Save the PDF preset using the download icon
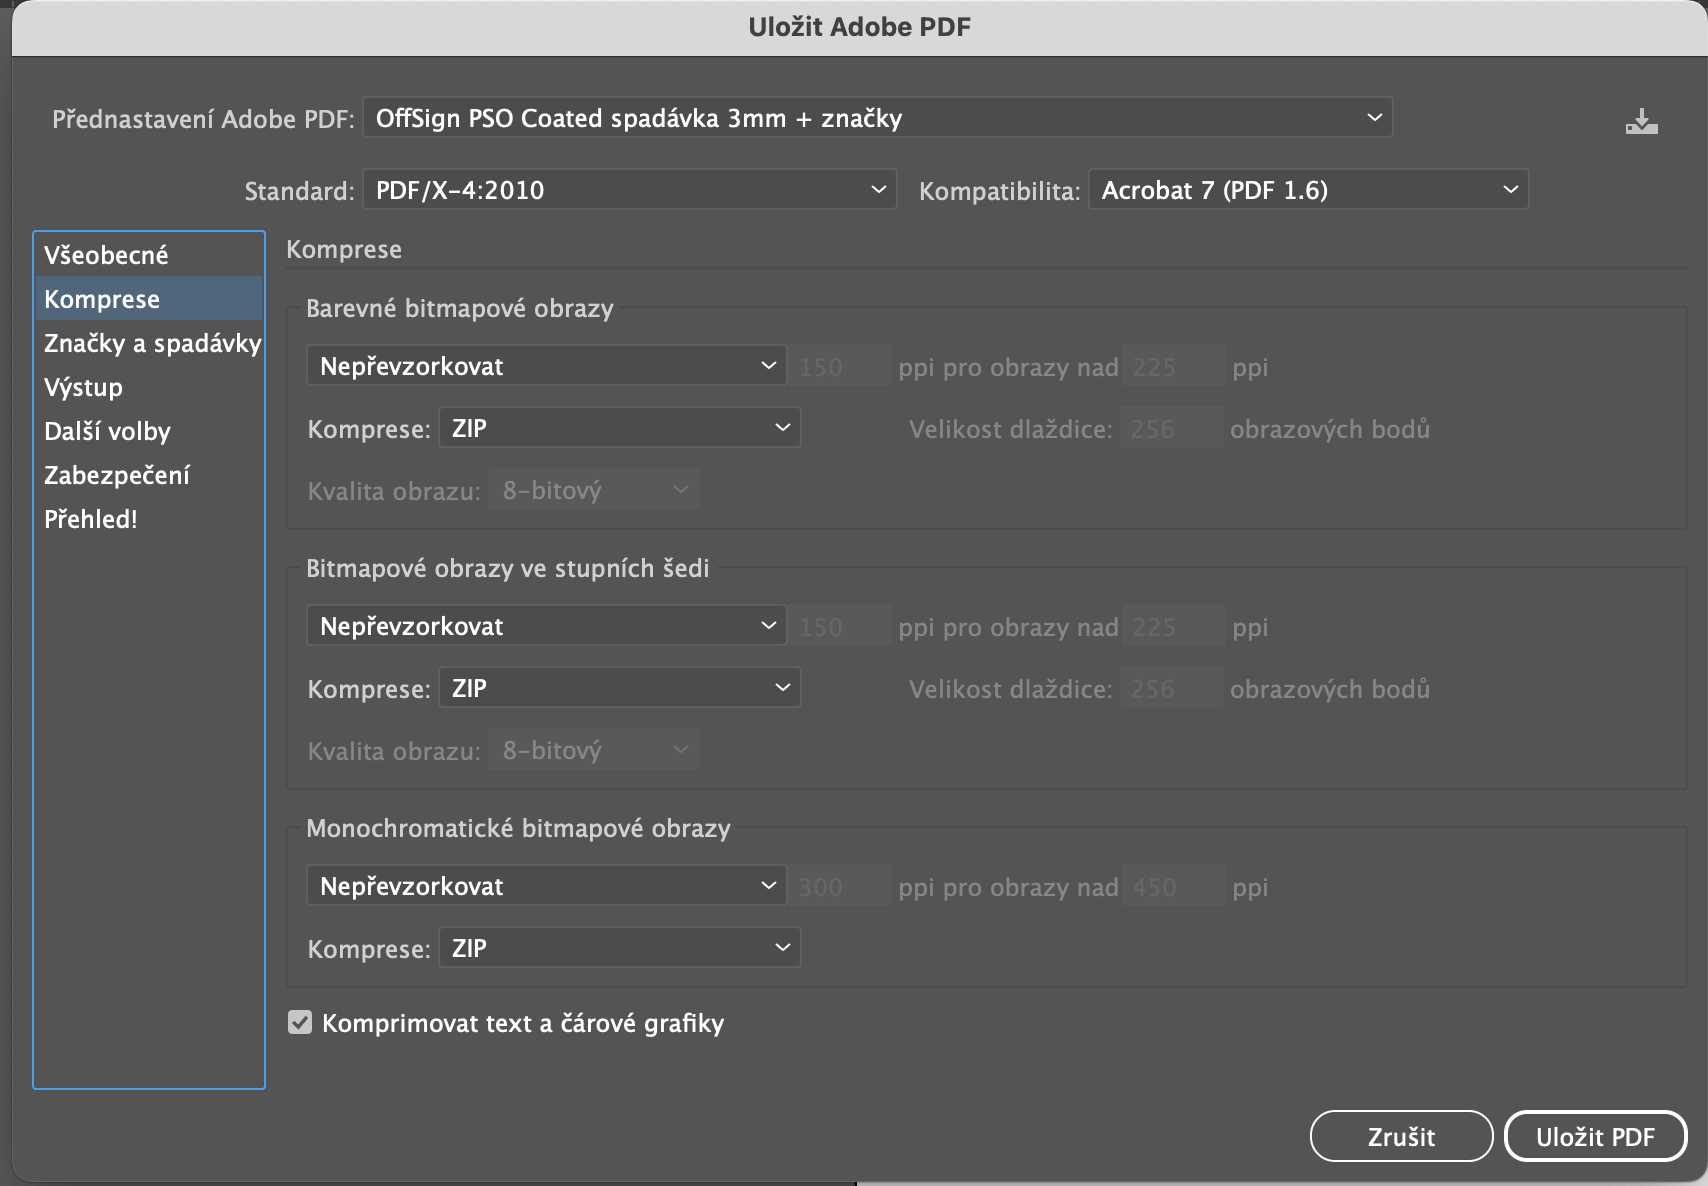The width and height of the screenshot is (1708, 1186). pyautogui.click(x=1641, y=121)
